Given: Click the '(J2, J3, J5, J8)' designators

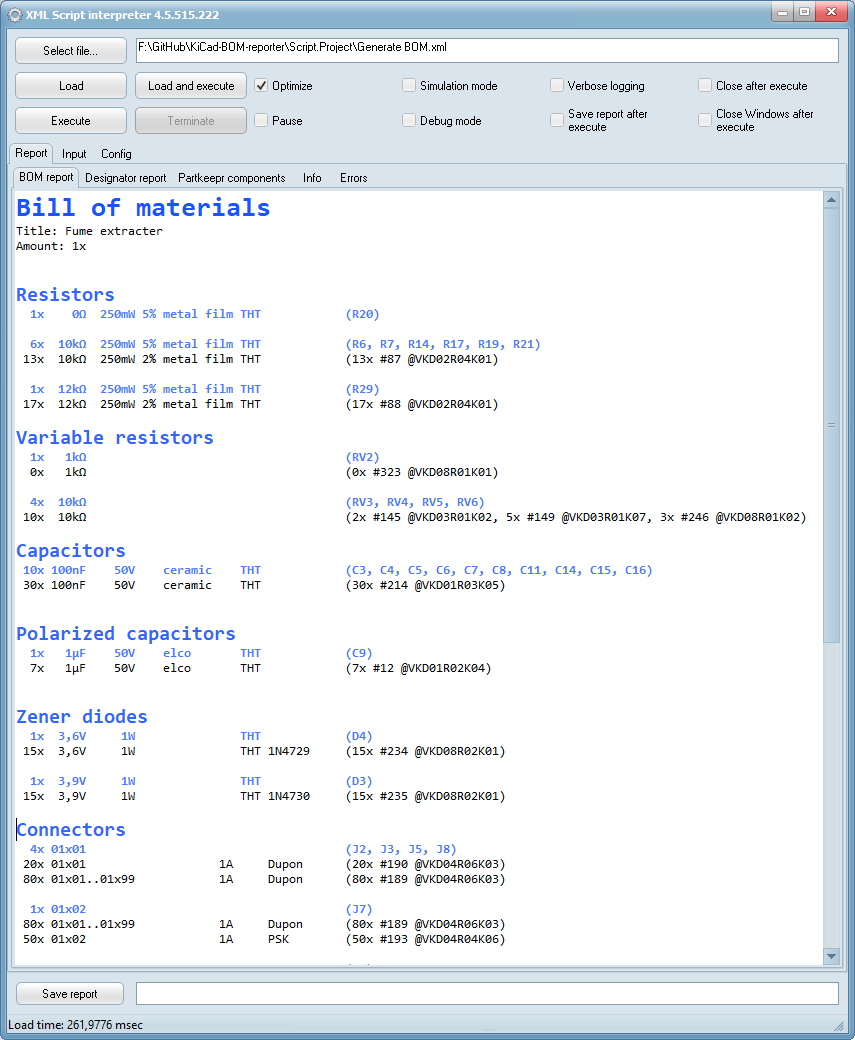Looking at the screenshot, I should [401, 849].
